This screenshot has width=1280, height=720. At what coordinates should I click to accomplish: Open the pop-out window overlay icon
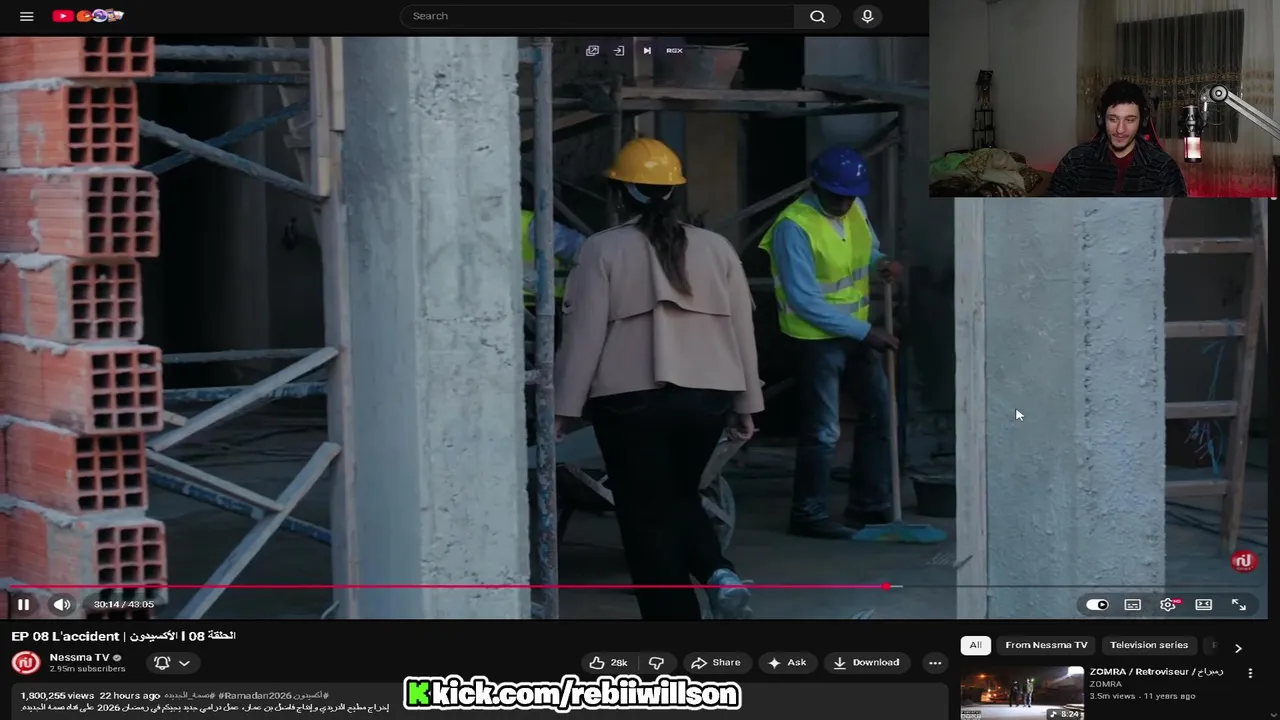click(592, 50)
